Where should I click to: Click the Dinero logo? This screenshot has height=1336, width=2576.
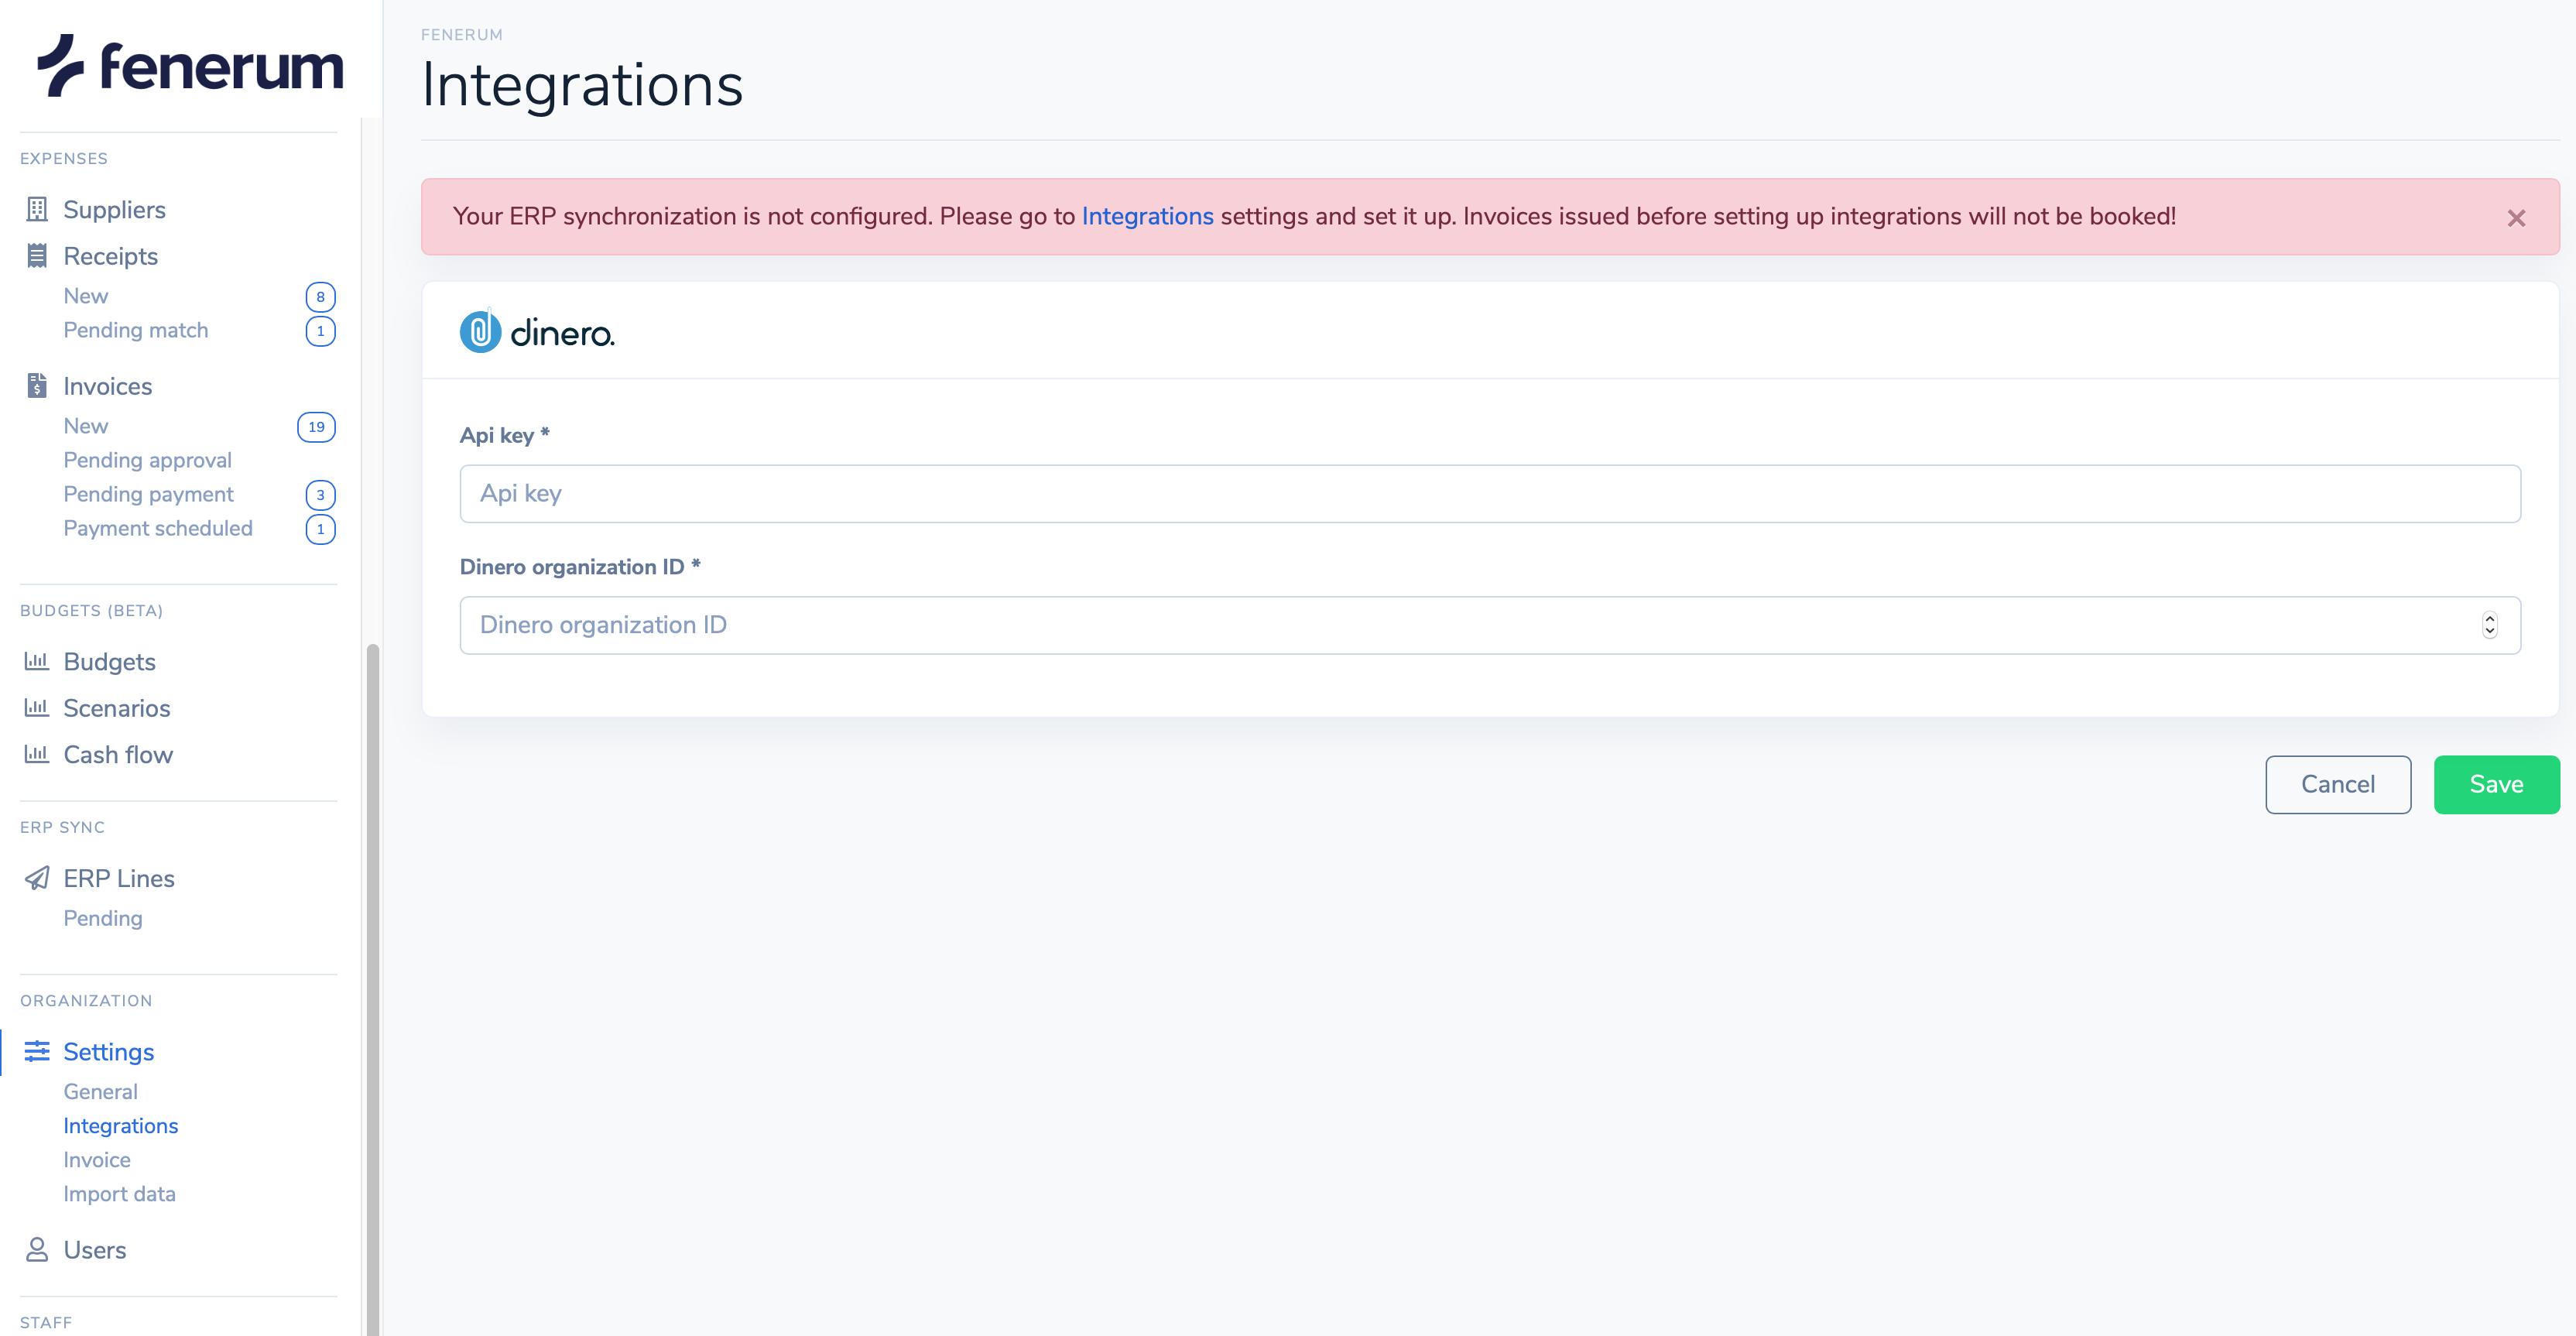tap(537, 332)
